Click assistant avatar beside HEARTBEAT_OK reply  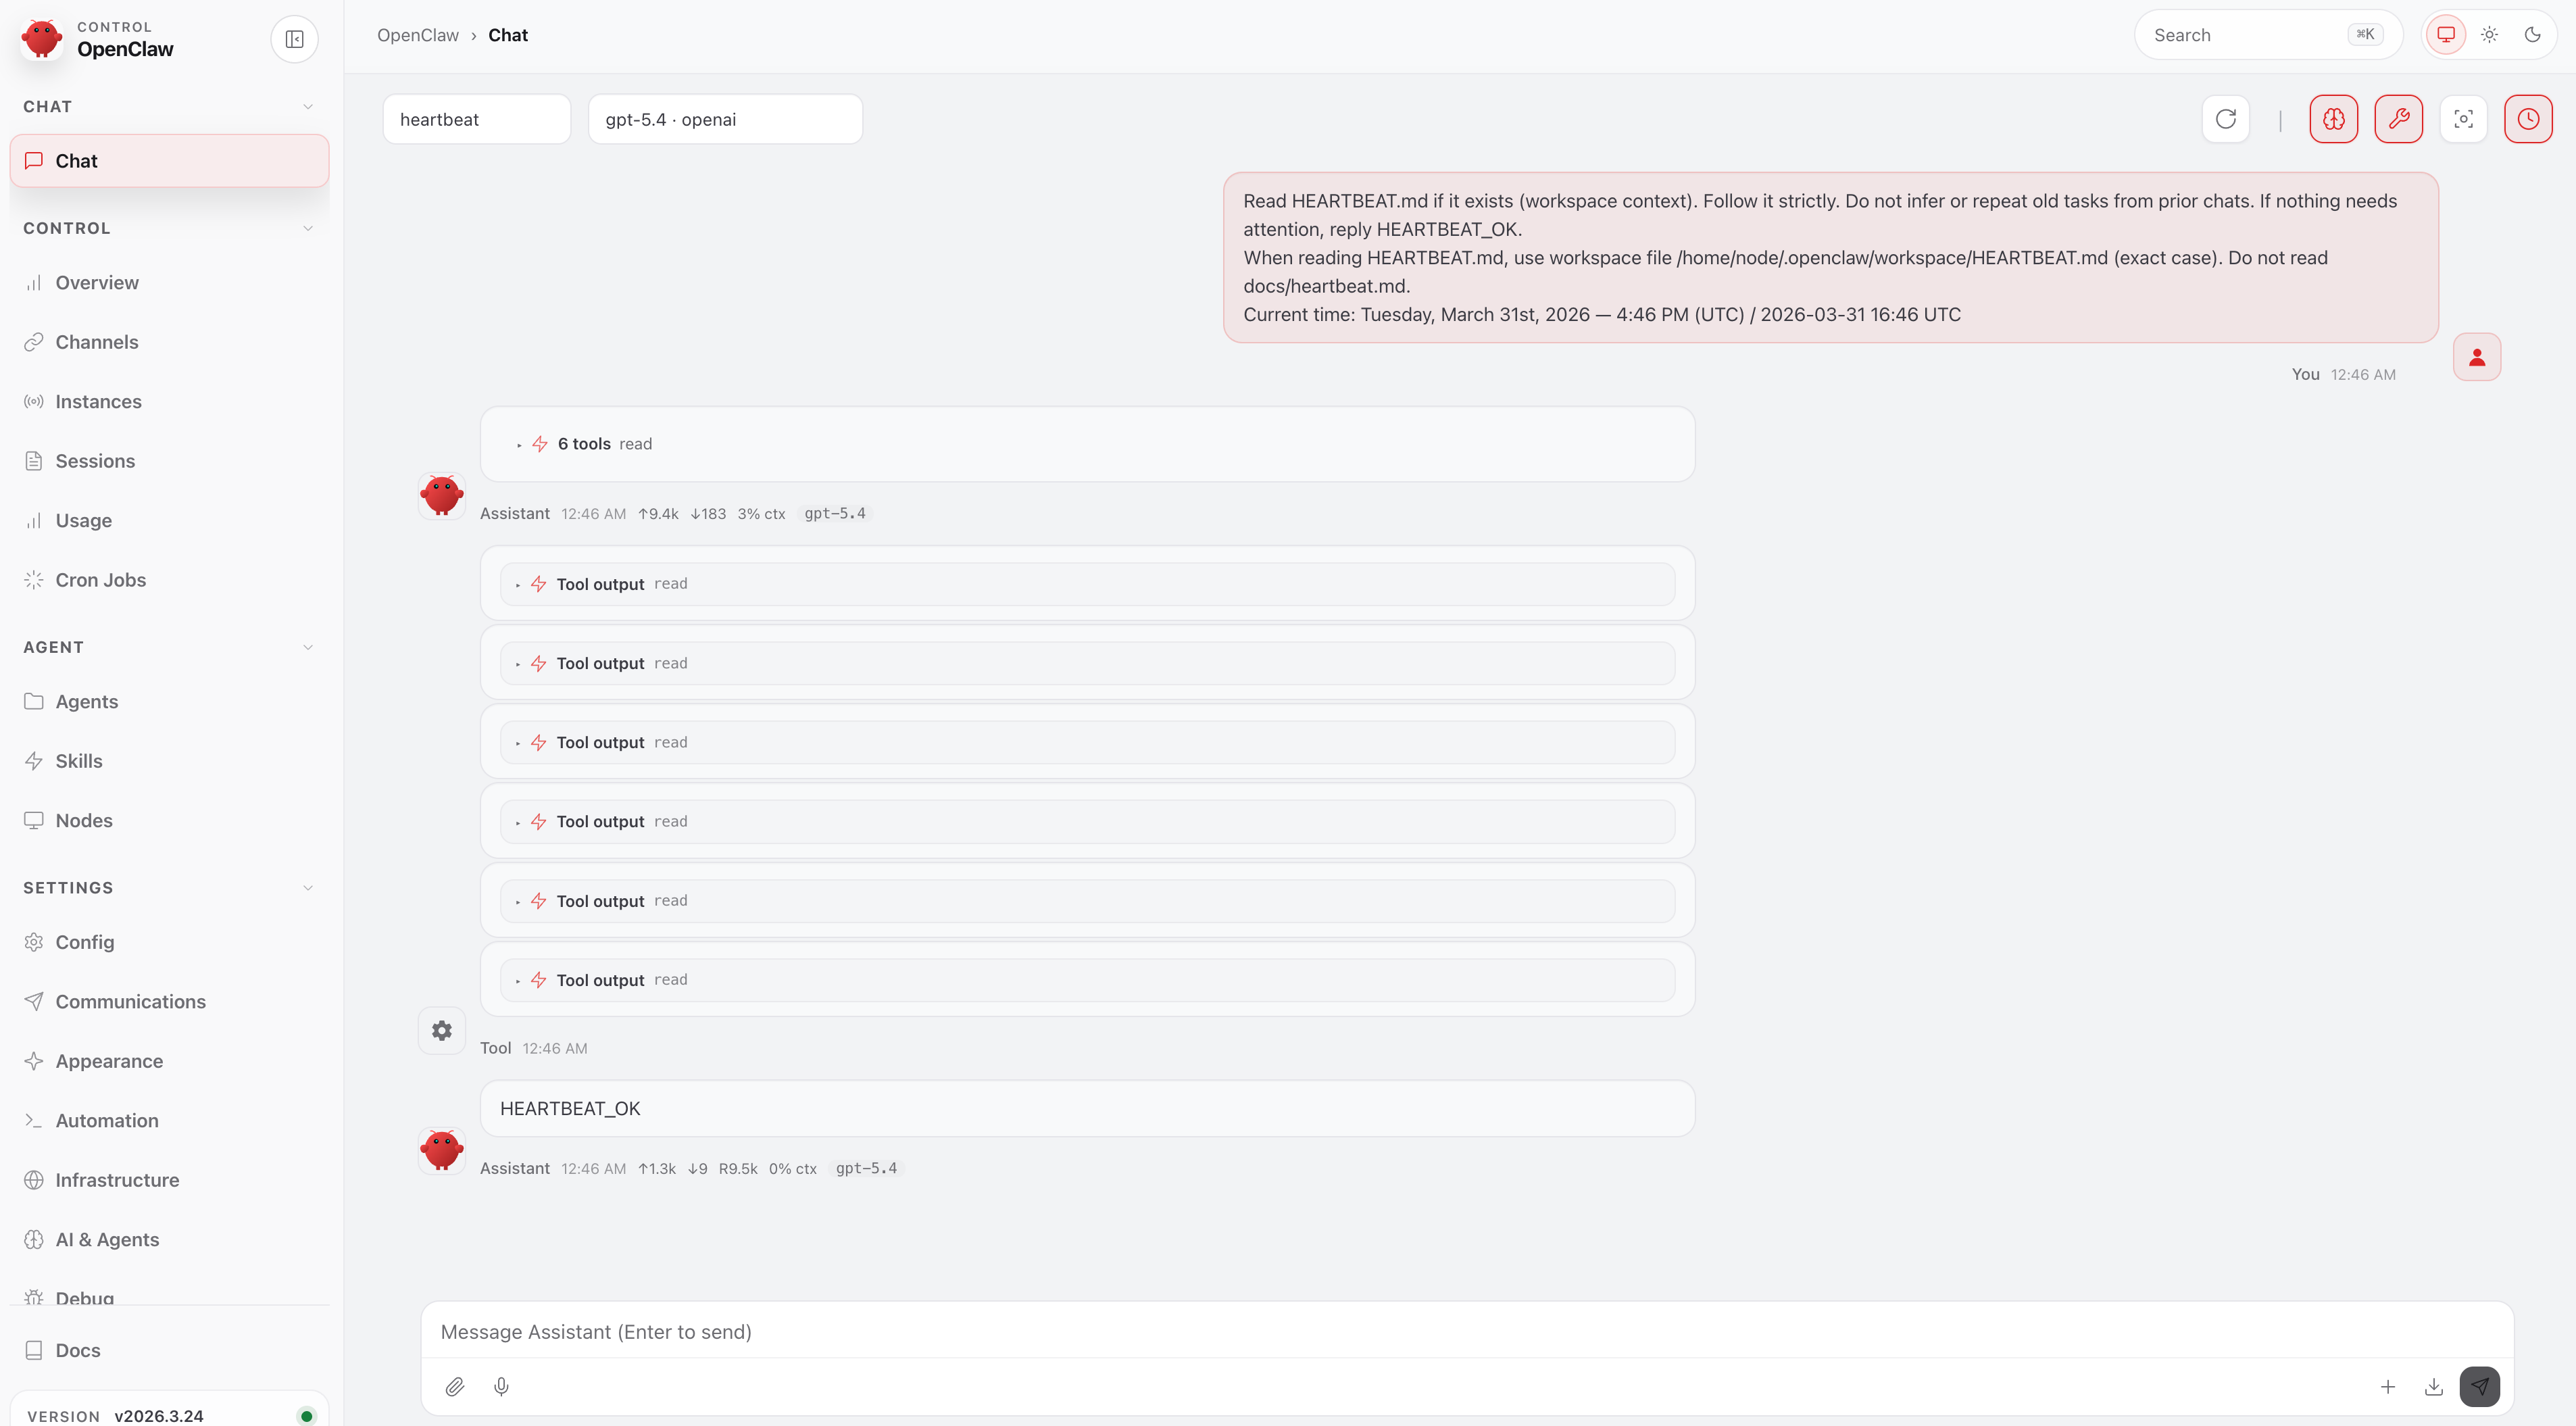[441, 1150]
